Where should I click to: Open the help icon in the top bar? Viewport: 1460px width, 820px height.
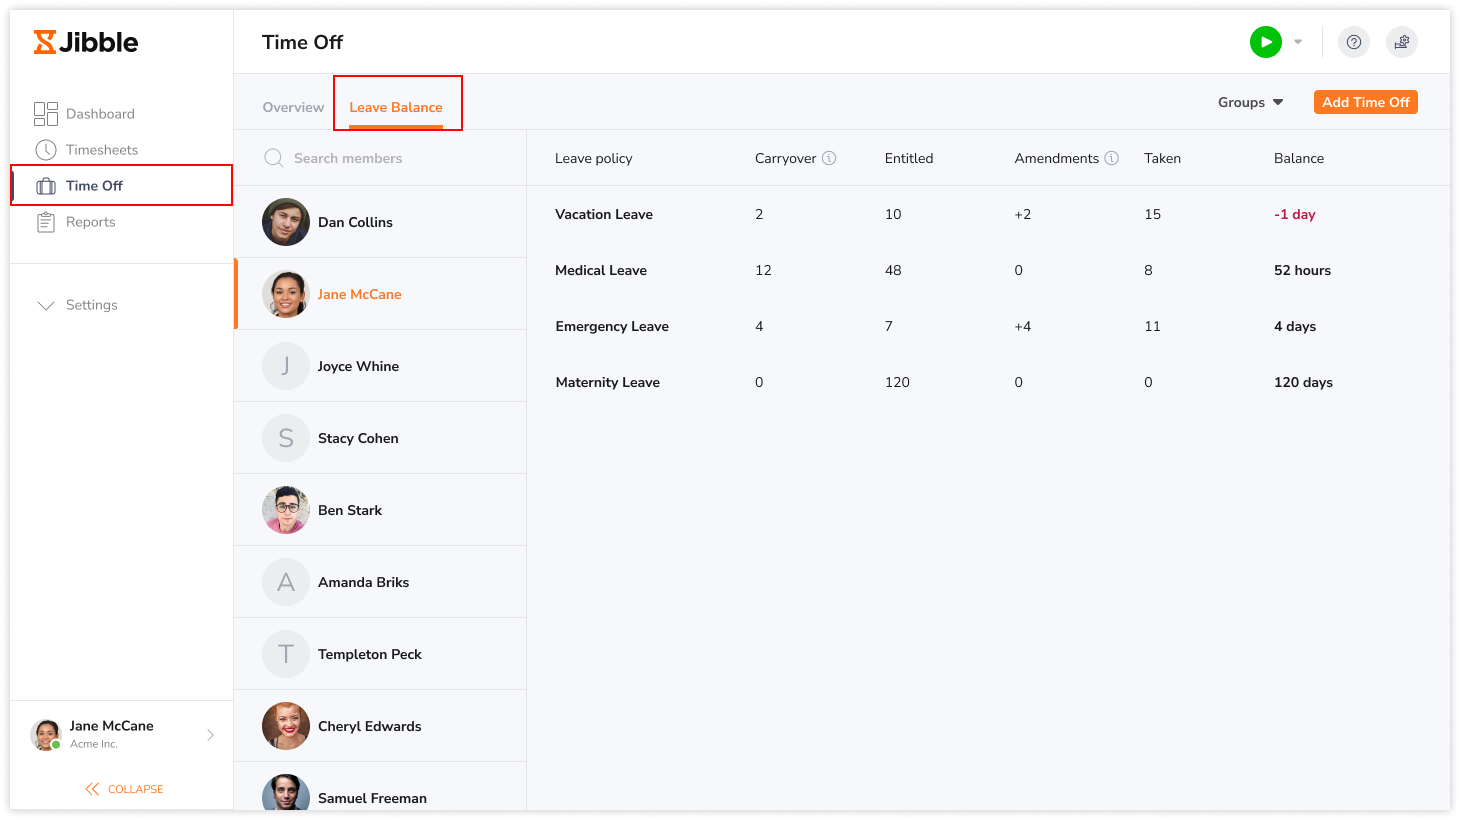click(1353, 41)
